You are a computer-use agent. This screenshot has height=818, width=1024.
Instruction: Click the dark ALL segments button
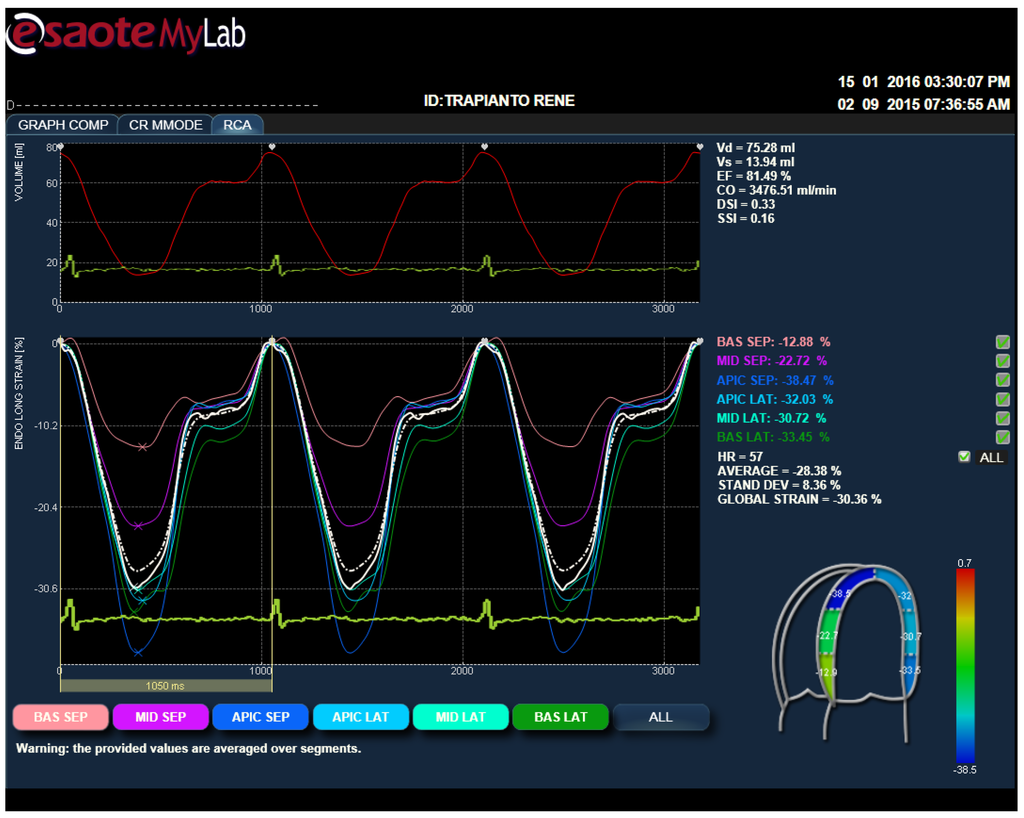coord(660,717)
